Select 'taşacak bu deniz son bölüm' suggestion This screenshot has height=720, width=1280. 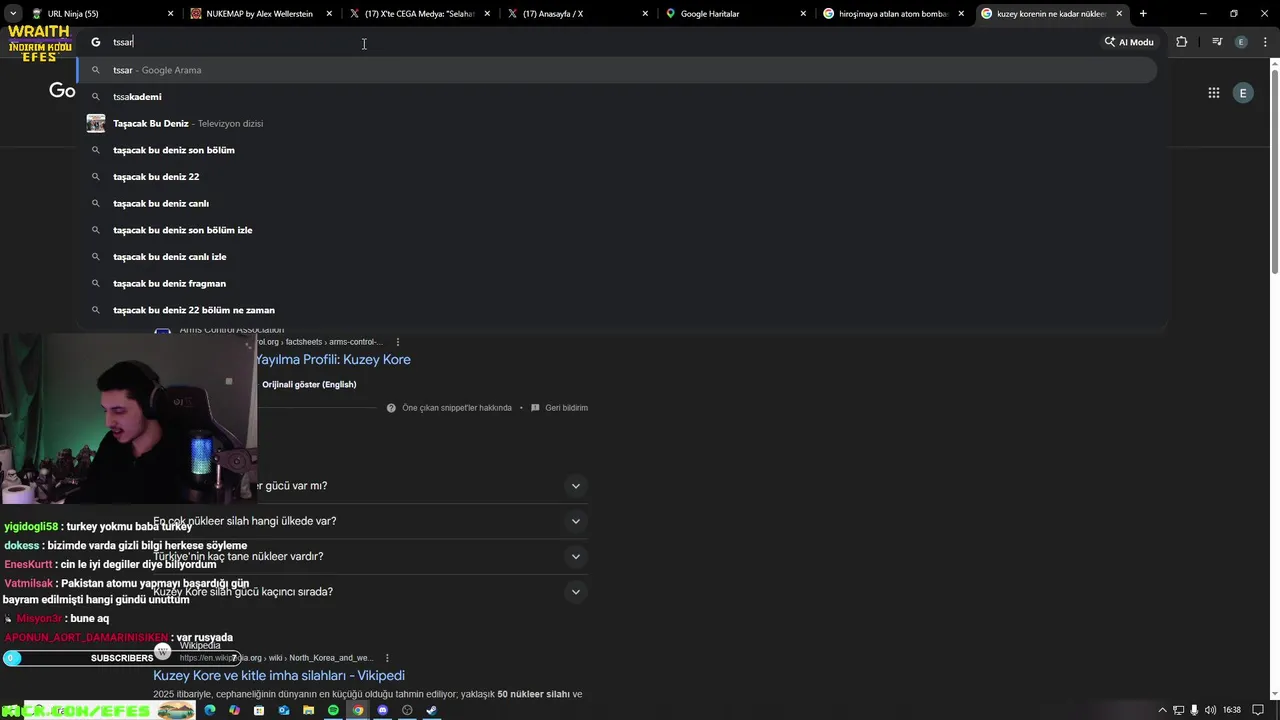point(618,150)
